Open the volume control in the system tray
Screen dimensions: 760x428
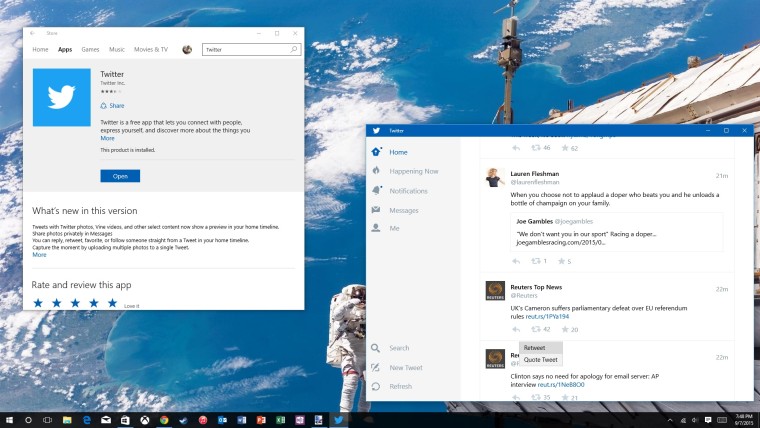click(x=695, y=420)
